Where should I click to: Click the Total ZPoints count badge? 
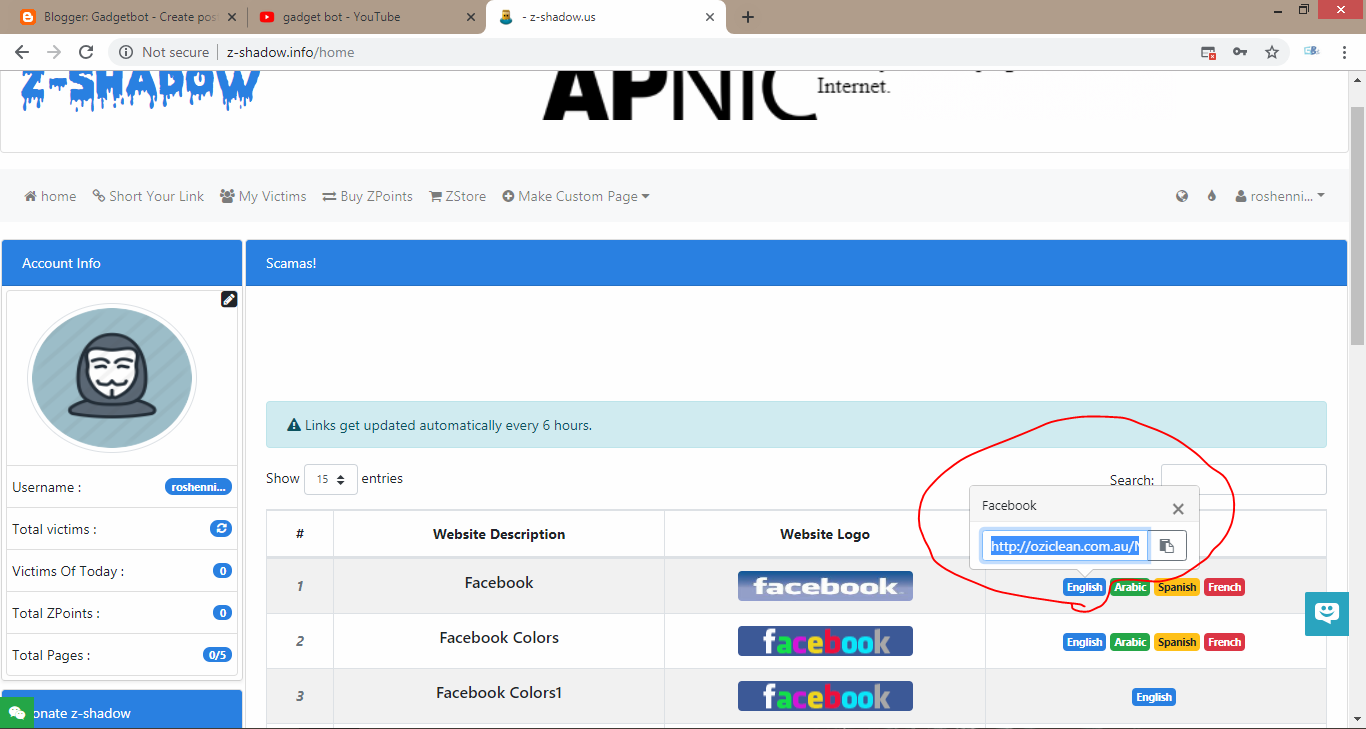click(x=222, y=613)
